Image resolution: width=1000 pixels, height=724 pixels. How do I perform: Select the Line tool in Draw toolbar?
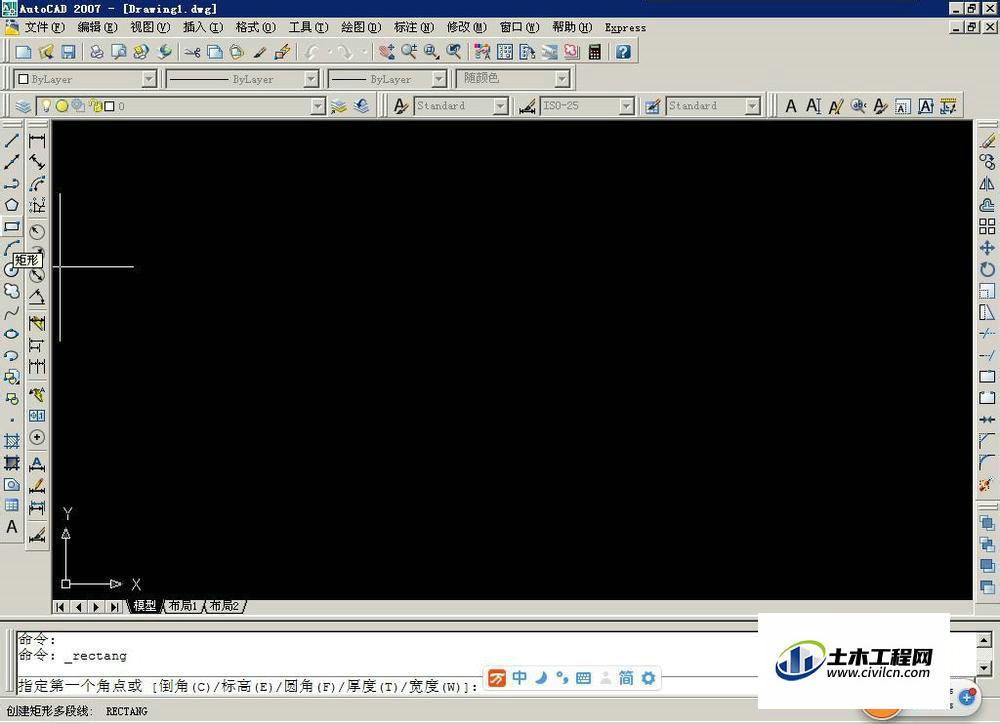(x=11, y=140)
